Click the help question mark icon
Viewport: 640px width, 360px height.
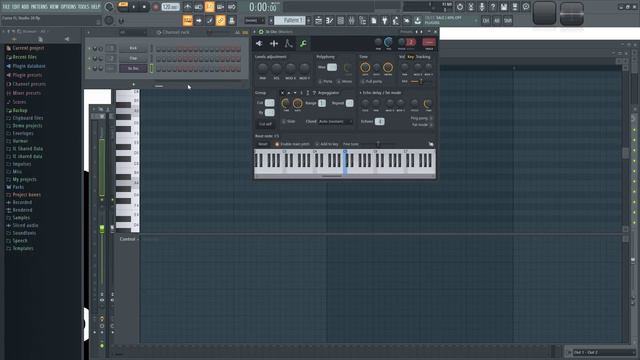[x=493, y=7]
